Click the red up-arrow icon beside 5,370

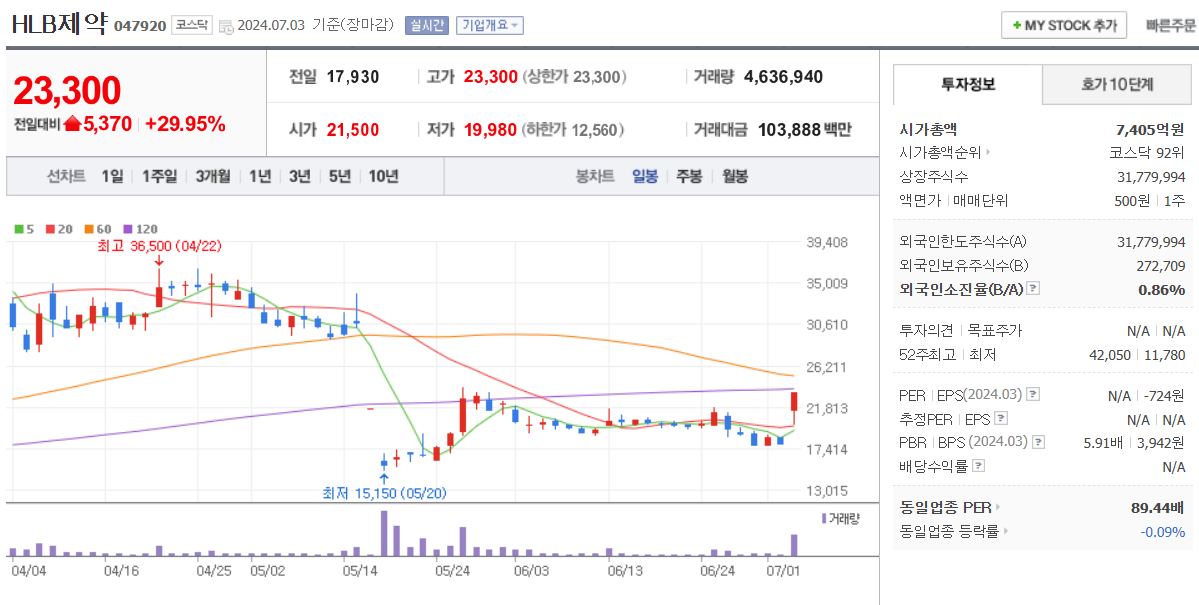(73, 124)
